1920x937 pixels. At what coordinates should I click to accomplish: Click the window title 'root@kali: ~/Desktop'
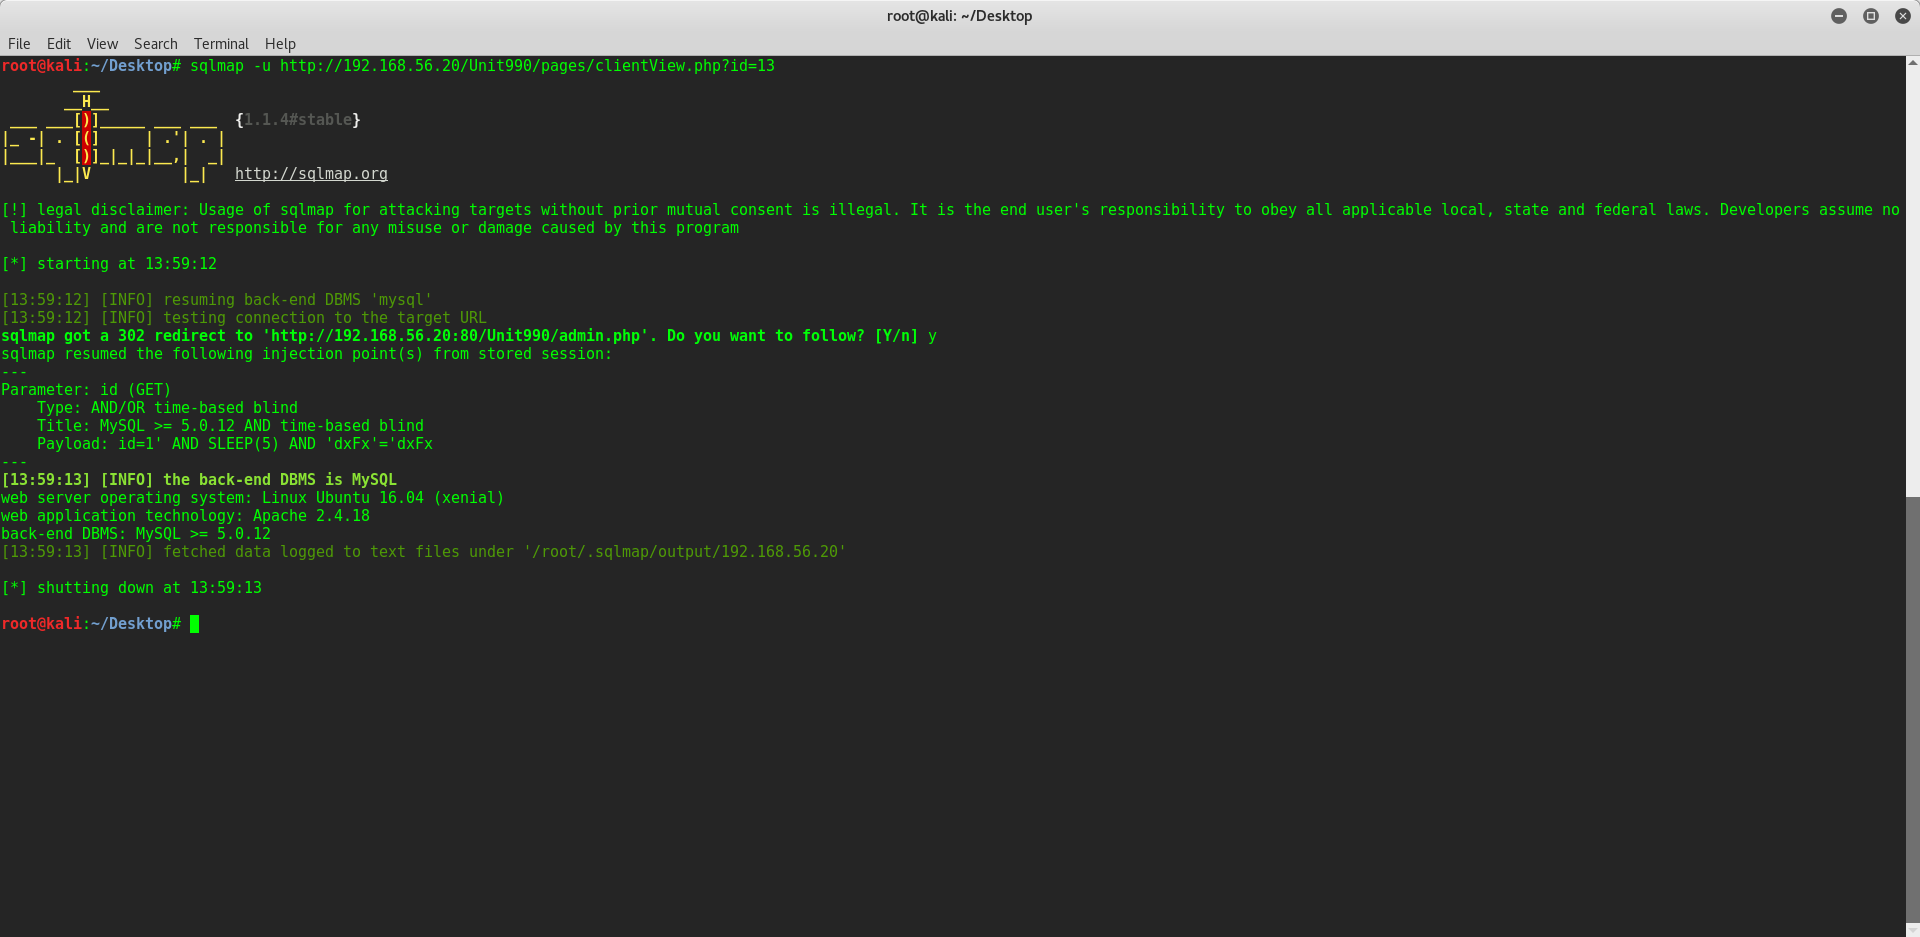[x=959, y=16]
